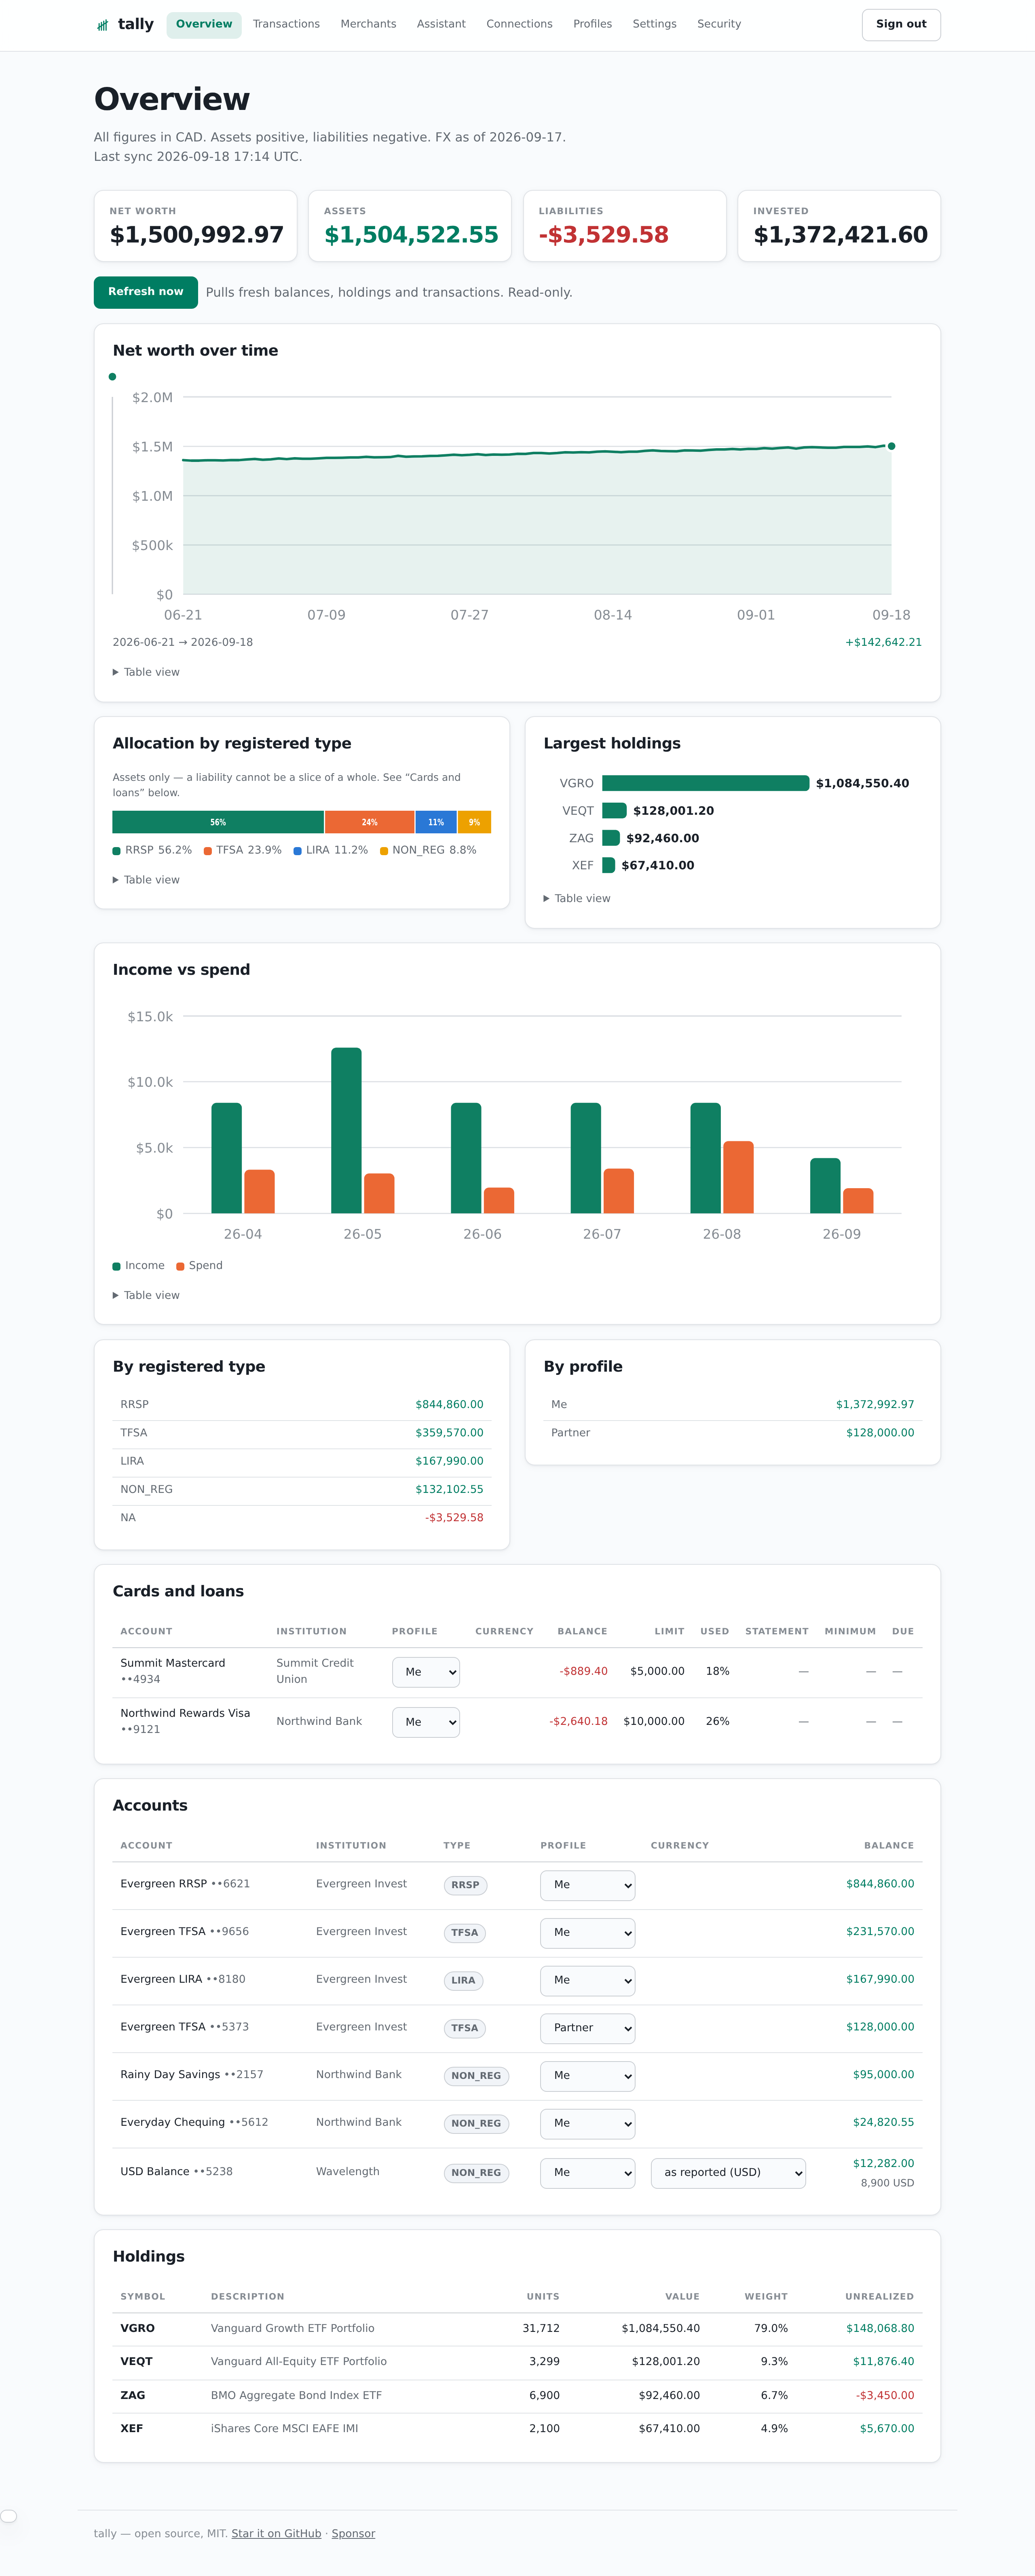Click the Spend legend color swatch

[x=180, y=1266]
